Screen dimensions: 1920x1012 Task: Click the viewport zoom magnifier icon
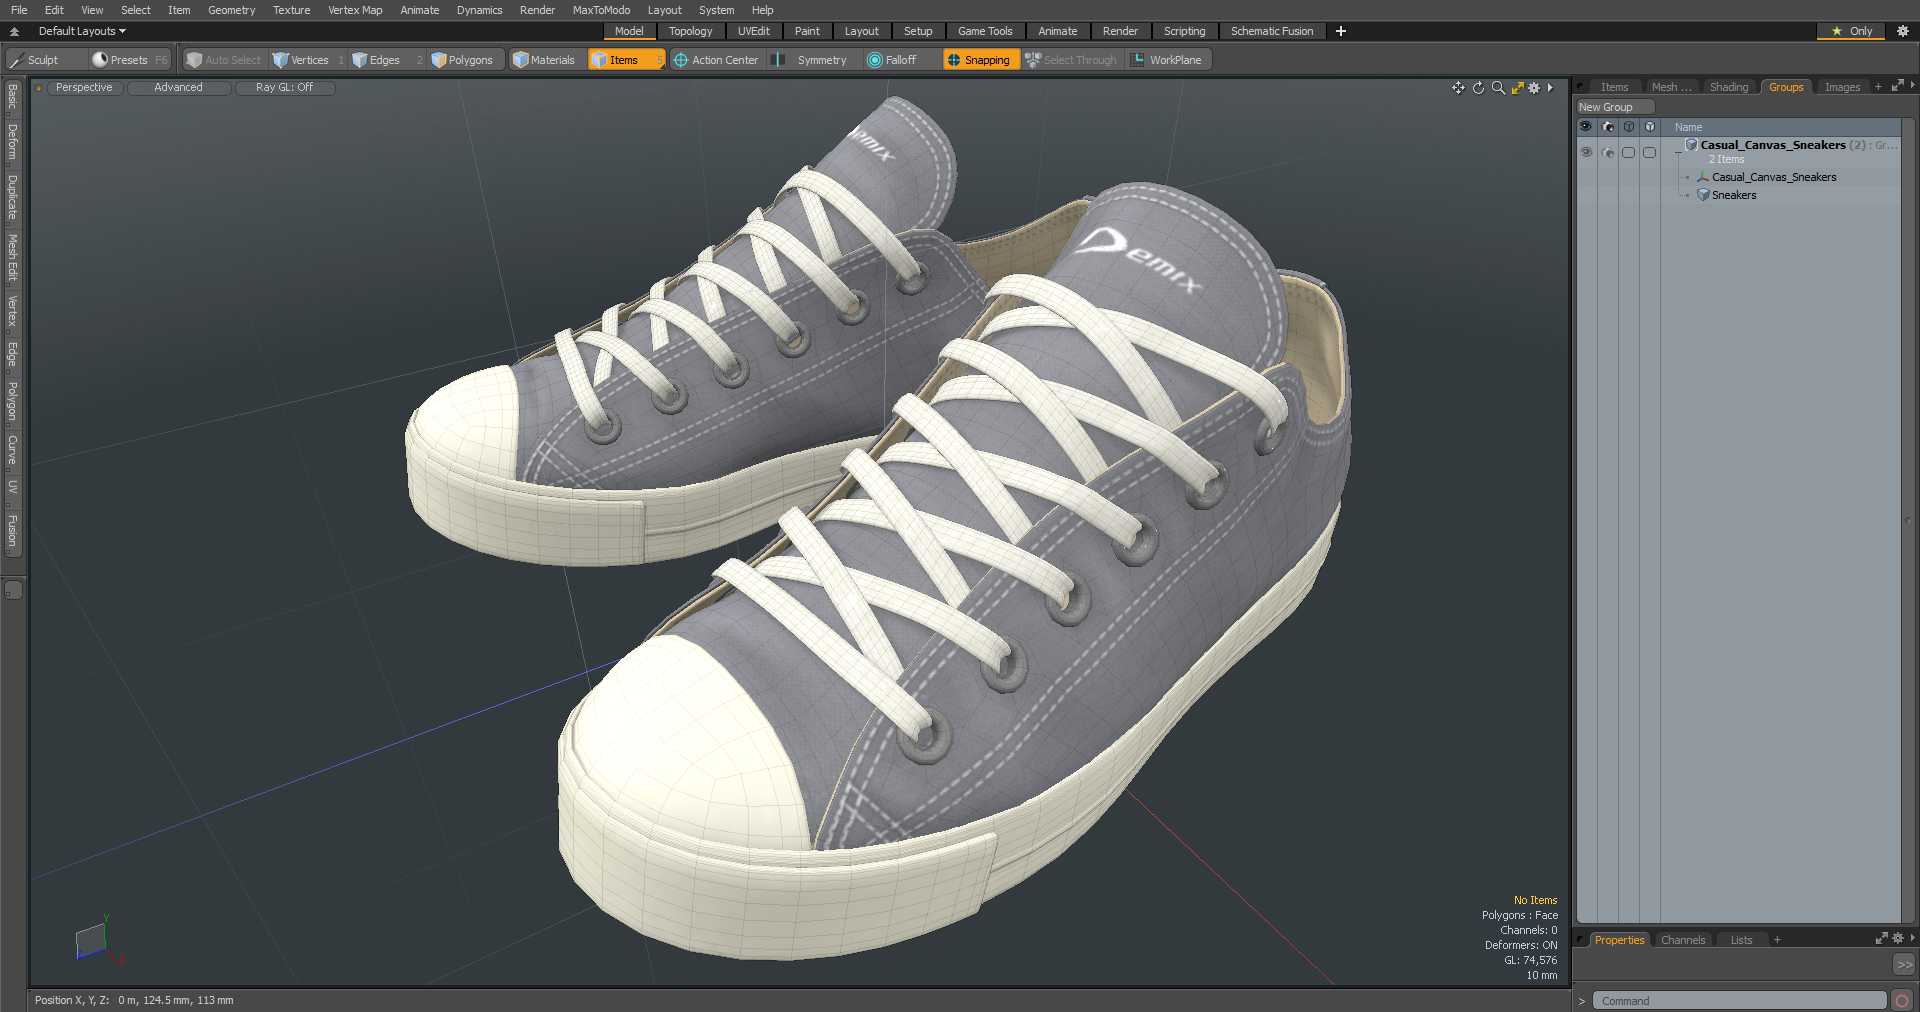[x=1498, y=88]
